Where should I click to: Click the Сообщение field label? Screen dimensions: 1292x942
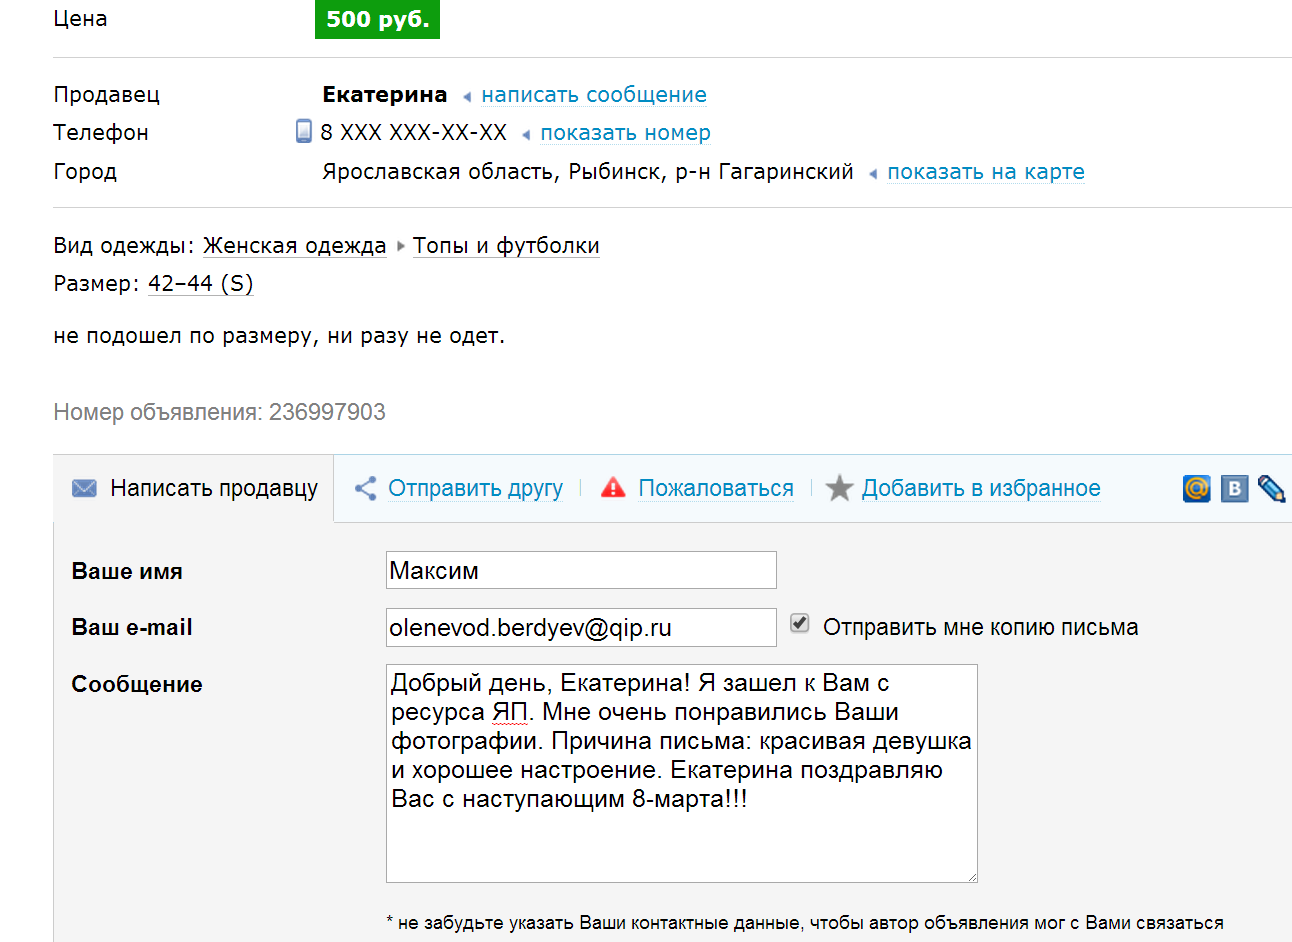pos(137,684)
